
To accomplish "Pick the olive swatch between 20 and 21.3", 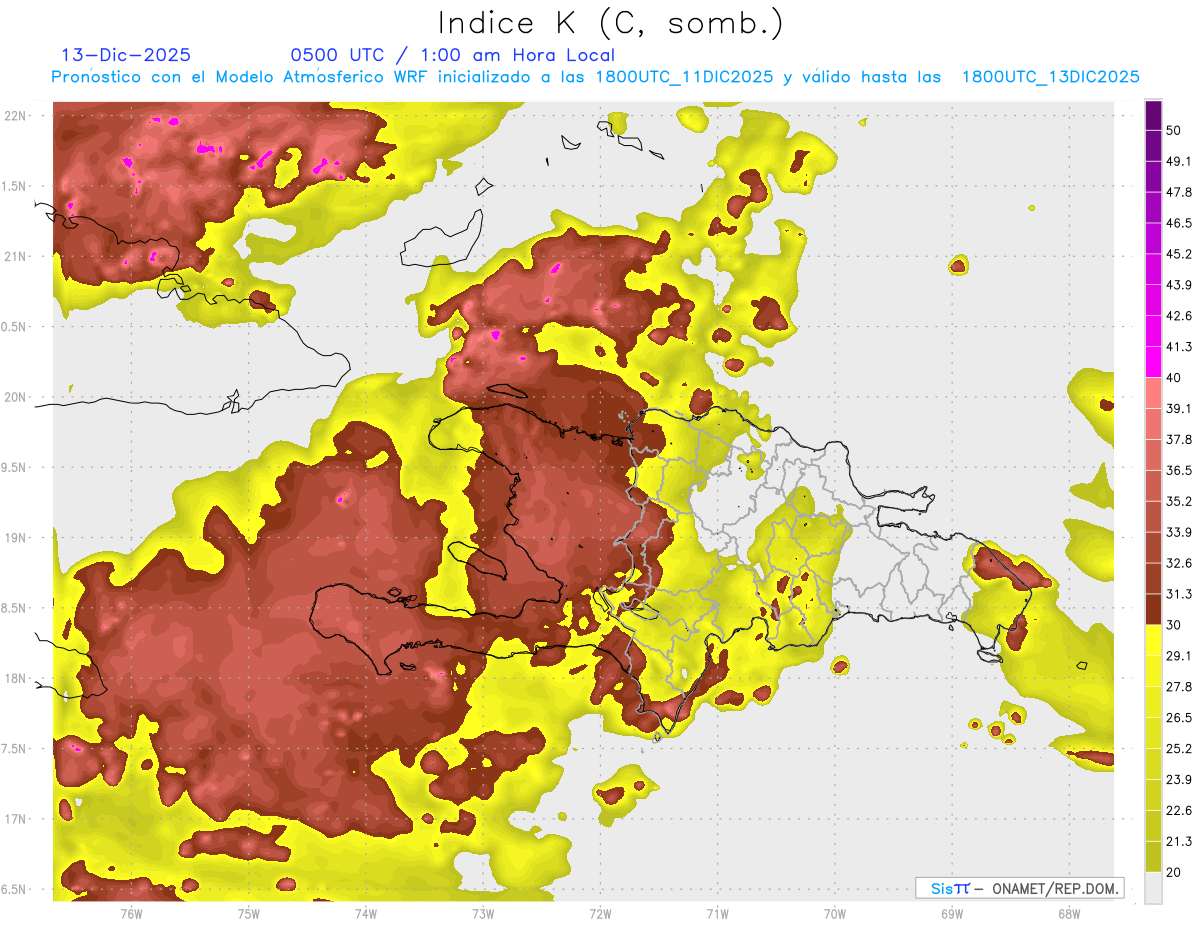I will pos(1153,856).
